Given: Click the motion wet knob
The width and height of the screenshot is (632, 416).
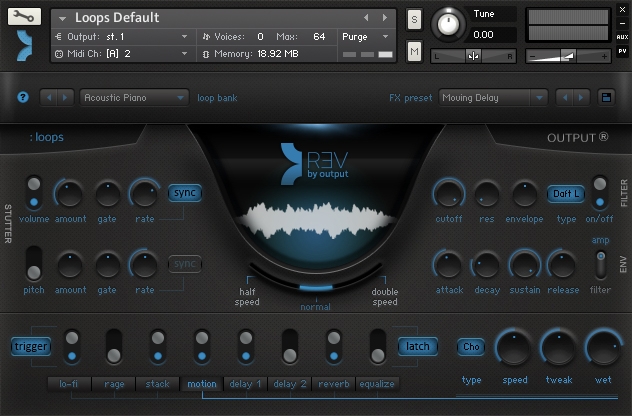Looking at the screenshot, I should (x=603, y=348).
